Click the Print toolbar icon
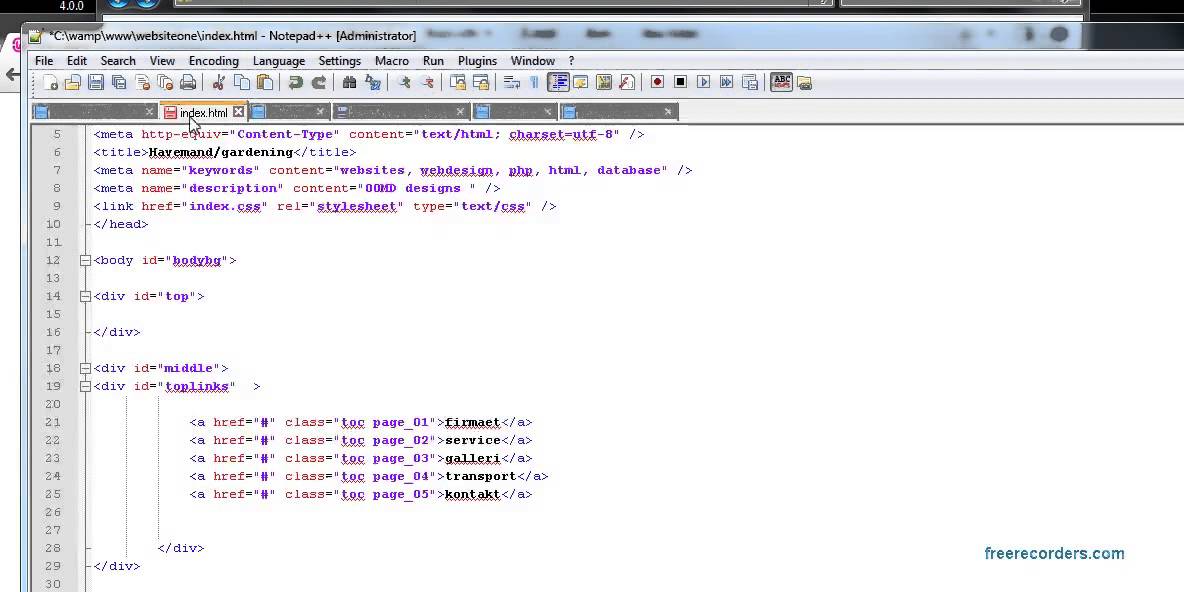Screen dimensions: 1184x592 pos(188,83)
